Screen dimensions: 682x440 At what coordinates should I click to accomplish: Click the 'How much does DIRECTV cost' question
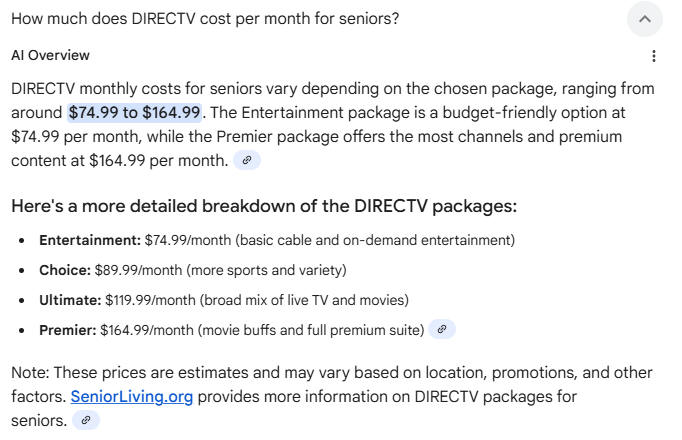[x=205, y=19]
